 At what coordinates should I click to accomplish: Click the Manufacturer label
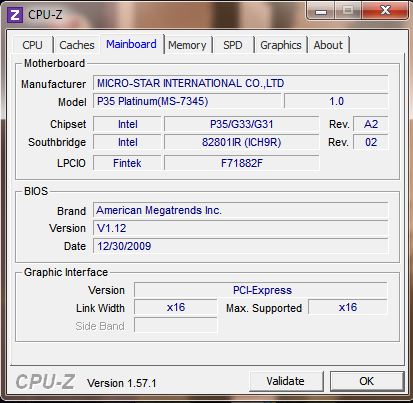pos(53,84)
